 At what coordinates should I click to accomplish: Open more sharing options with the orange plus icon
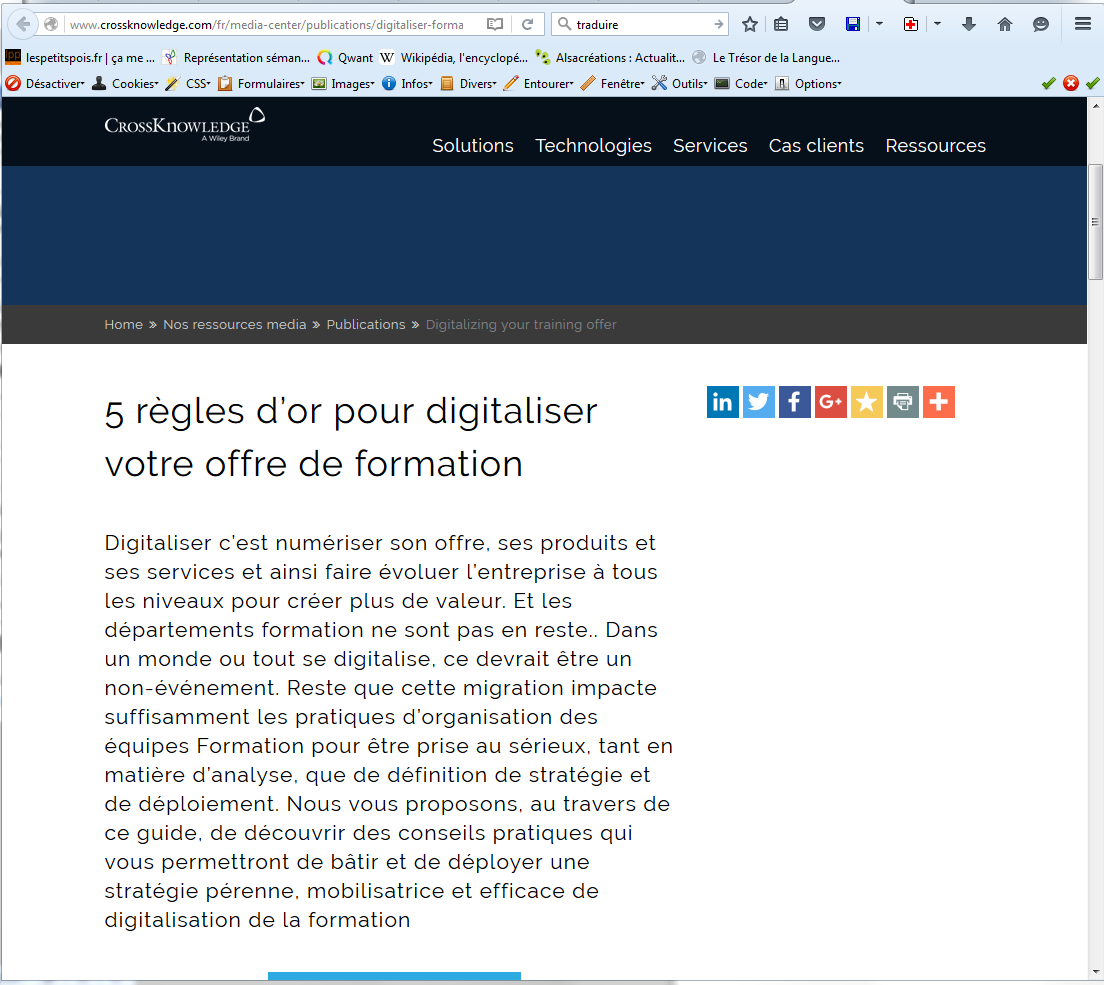[x=938, y=402]
